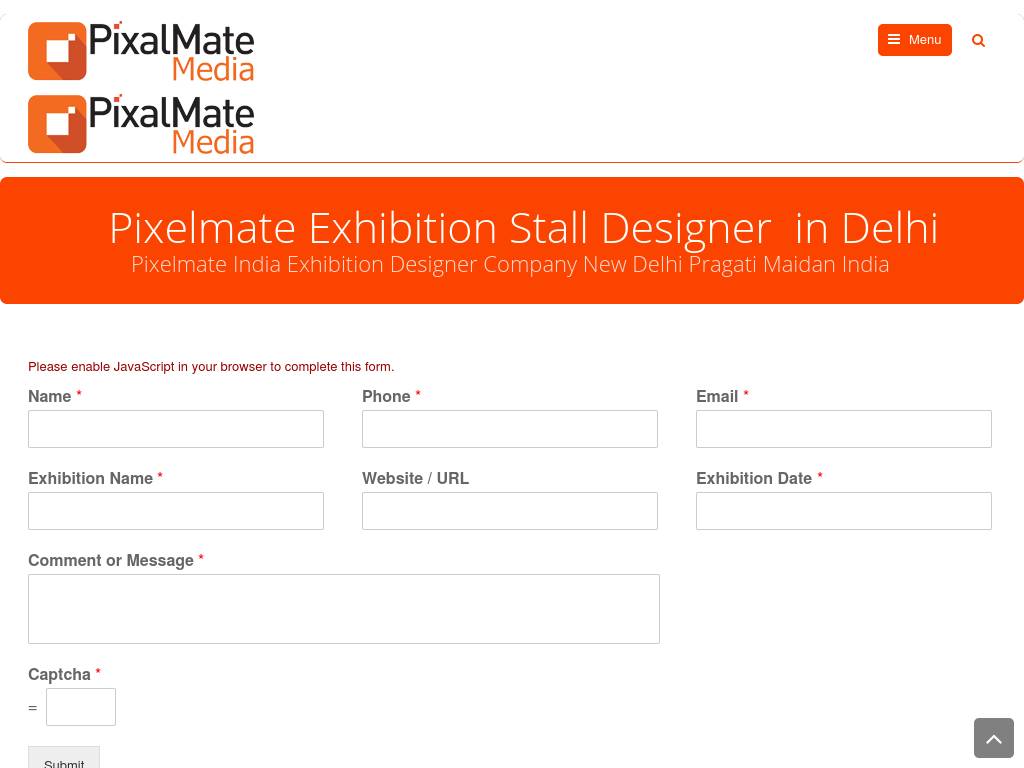Click the Name field label
Image resolution: width=1024 pixels, height=768 pixels.
click(55, 396)
